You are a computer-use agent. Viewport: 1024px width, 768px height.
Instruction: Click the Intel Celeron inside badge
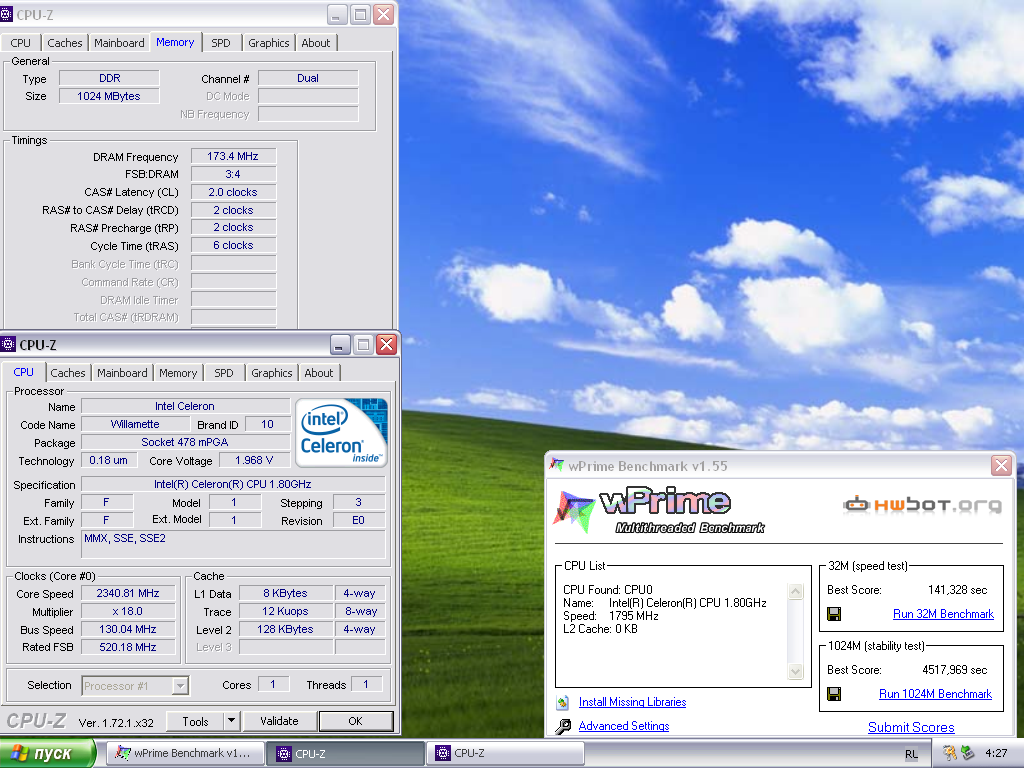coord(342,432)
